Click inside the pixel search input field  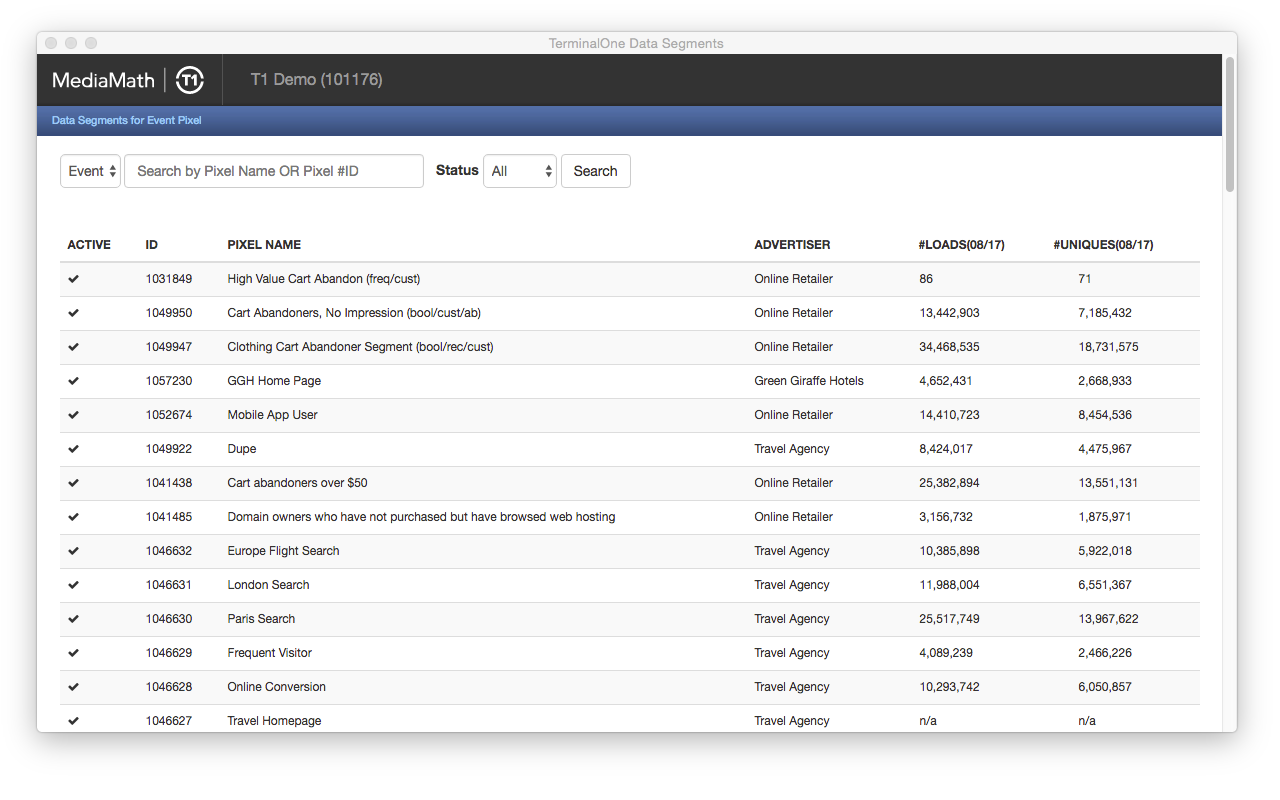tap(273, 170)
